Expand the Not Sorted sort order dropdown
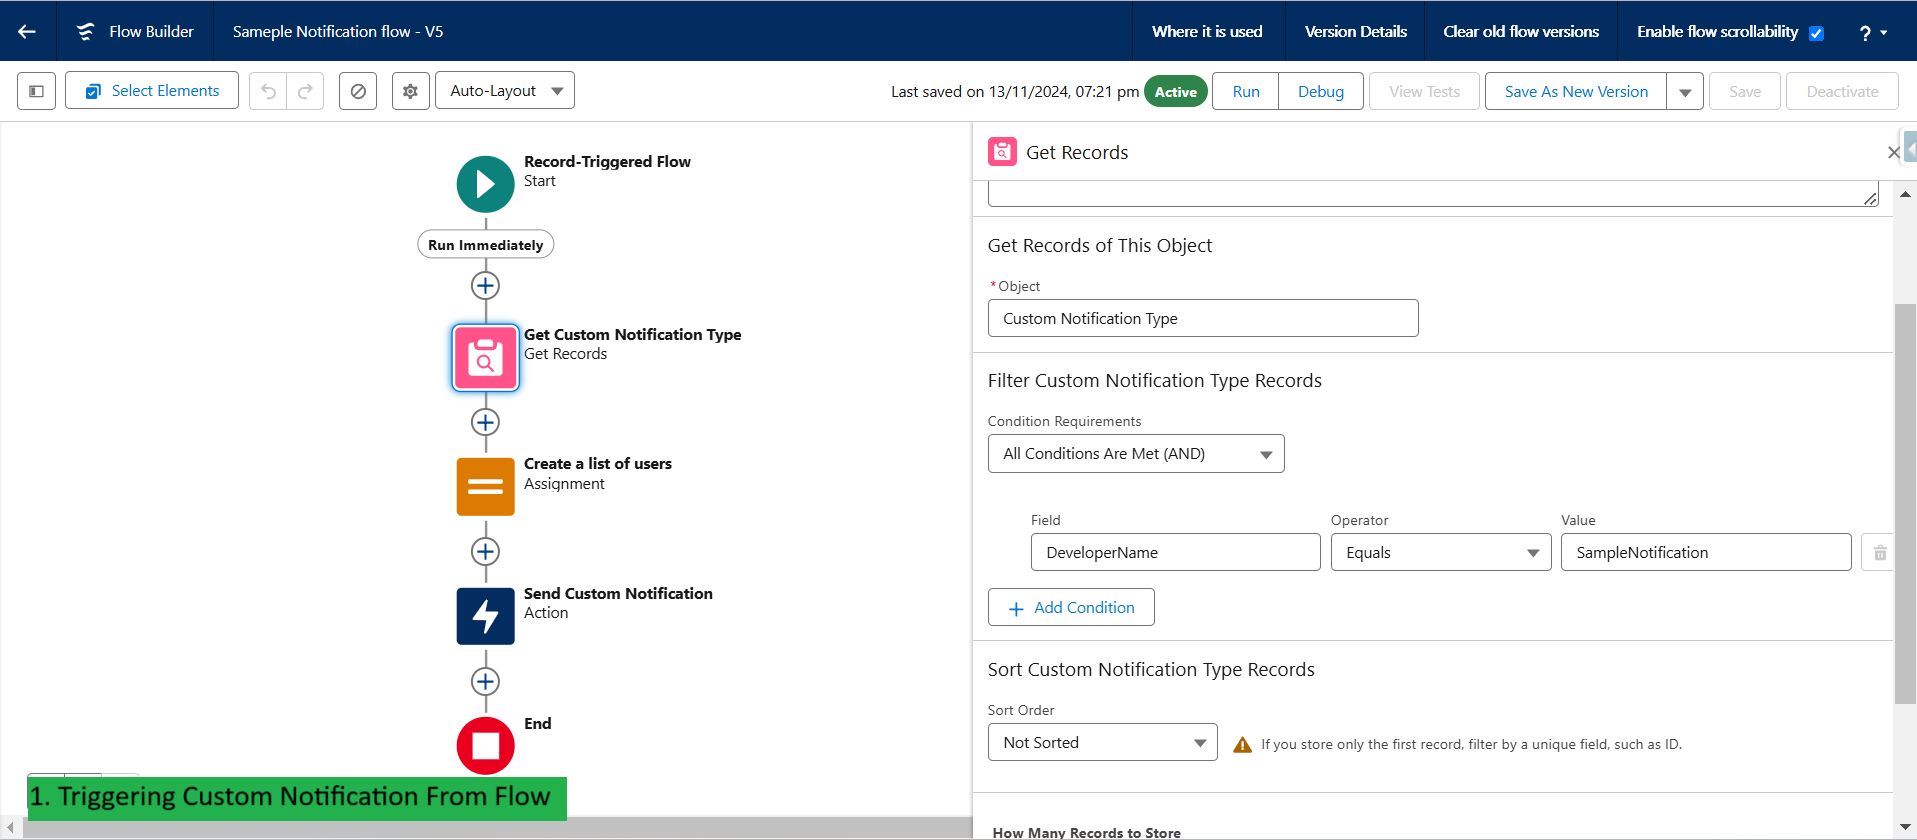The height and width of the screenshot is (840, 1917). (x=1103, y=742)
